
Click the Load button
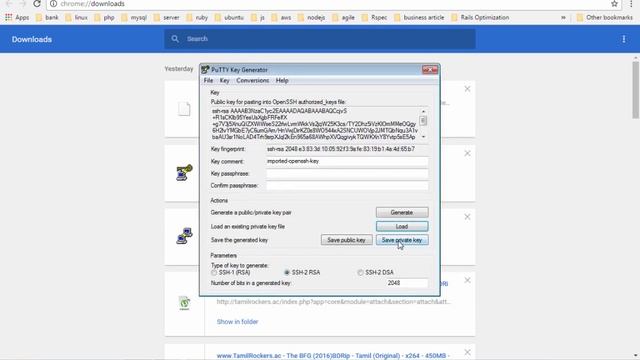coord(402,226)
